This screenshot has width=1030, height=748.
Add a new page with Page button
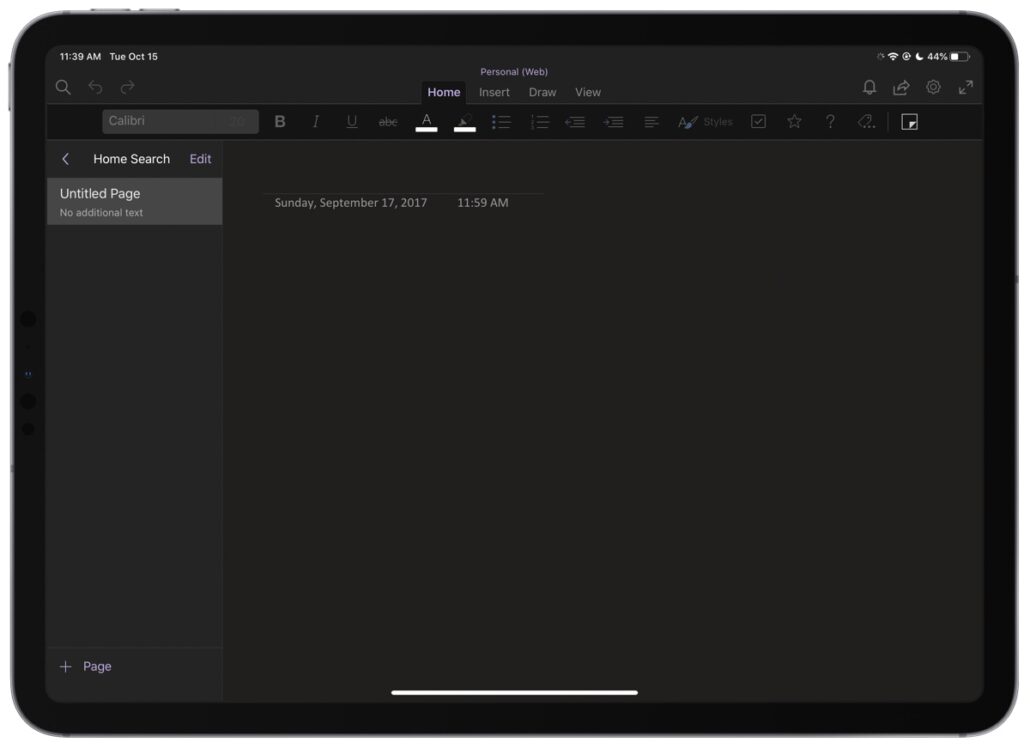(x=85, y=666)
